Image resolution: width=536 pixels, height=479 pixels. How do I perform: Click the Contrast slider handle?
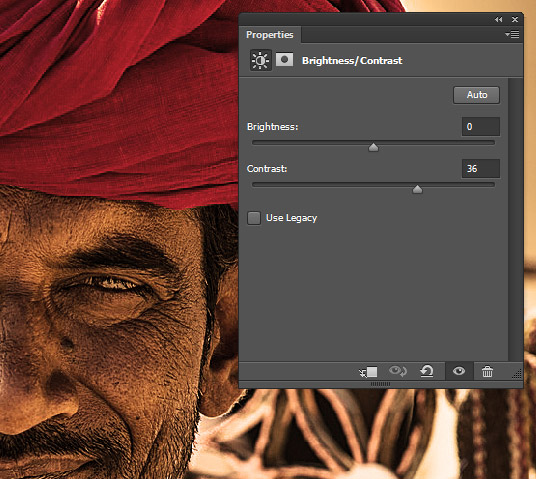click(417, 189)
